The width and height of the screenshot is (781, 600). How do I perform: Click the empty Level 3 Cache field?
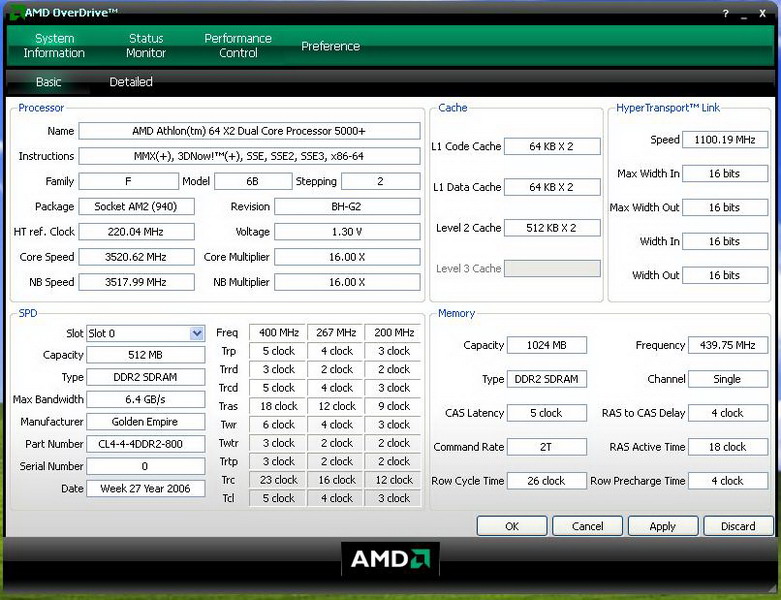point(552,268)
